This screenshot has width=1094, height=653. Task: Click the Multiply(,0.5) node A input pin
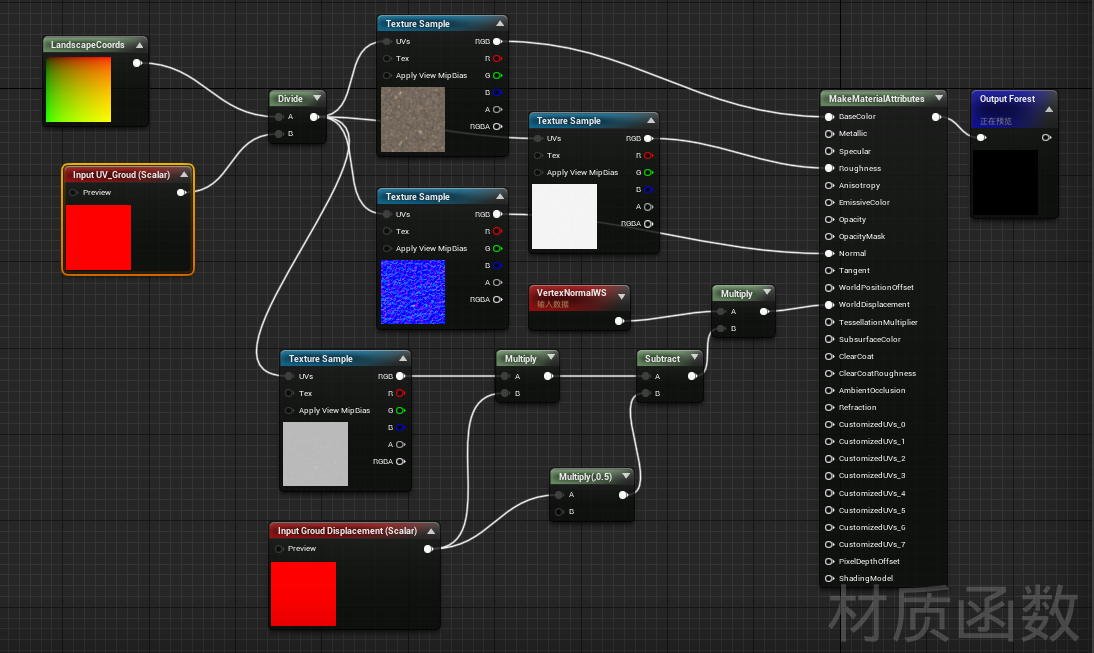(560, 495)
